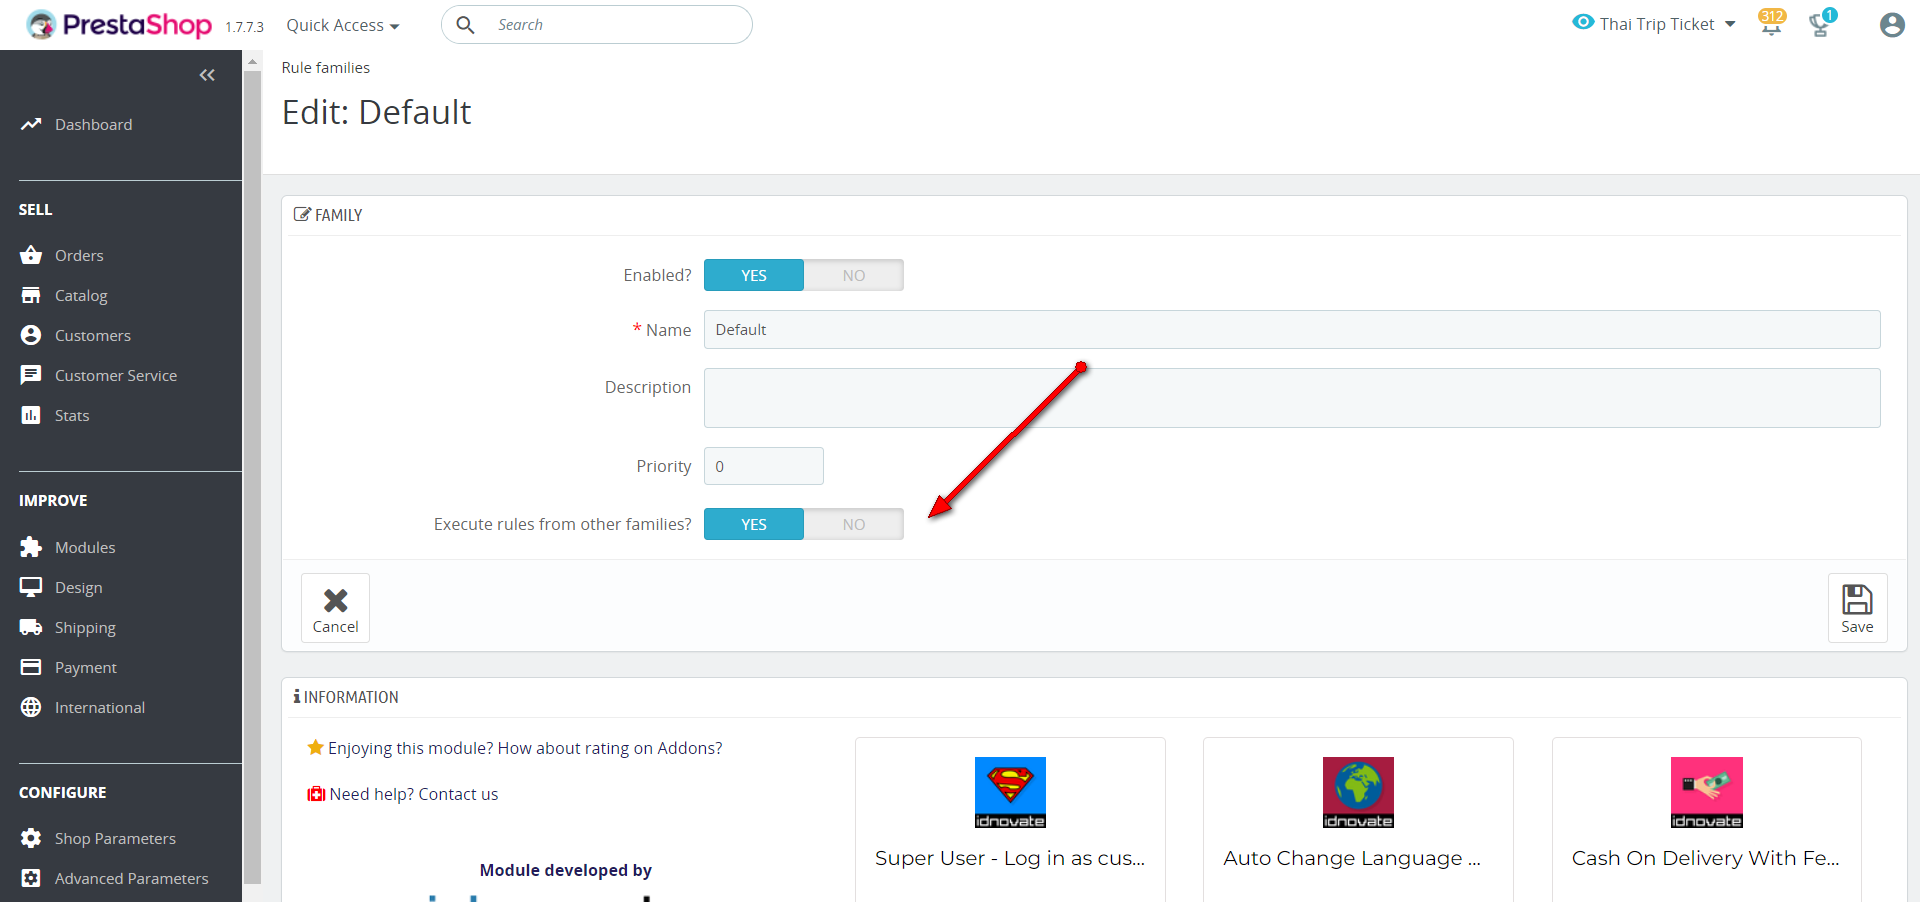This screenshot has height=902, width=1920.
Task: Click the Modules puzzle piece icon
Action: pyautogui.click(x=31, y=547)
